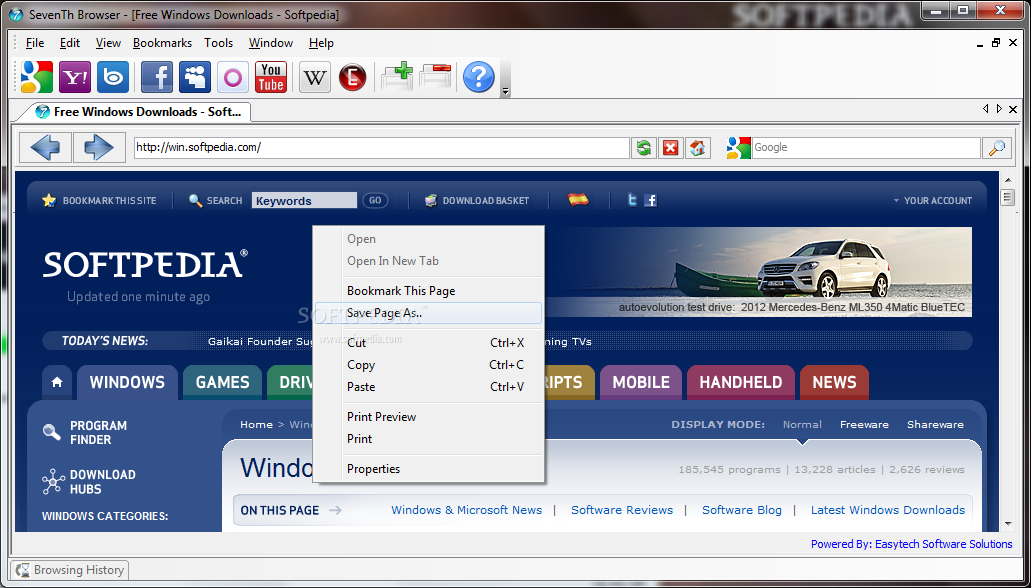Select Copy in the context menu
The image size is (1031, 588).
click(x=428, y=365)
